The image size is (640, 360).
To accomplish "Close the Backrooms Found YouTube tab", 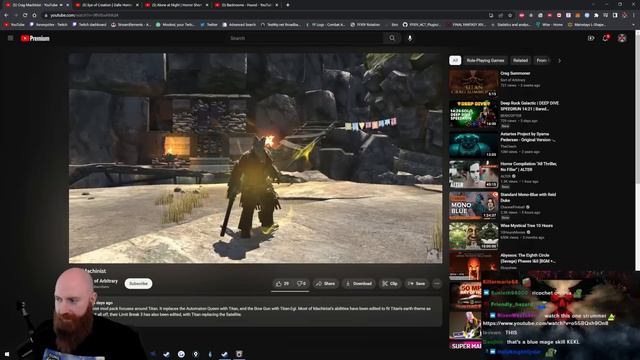I will [277, 5].
